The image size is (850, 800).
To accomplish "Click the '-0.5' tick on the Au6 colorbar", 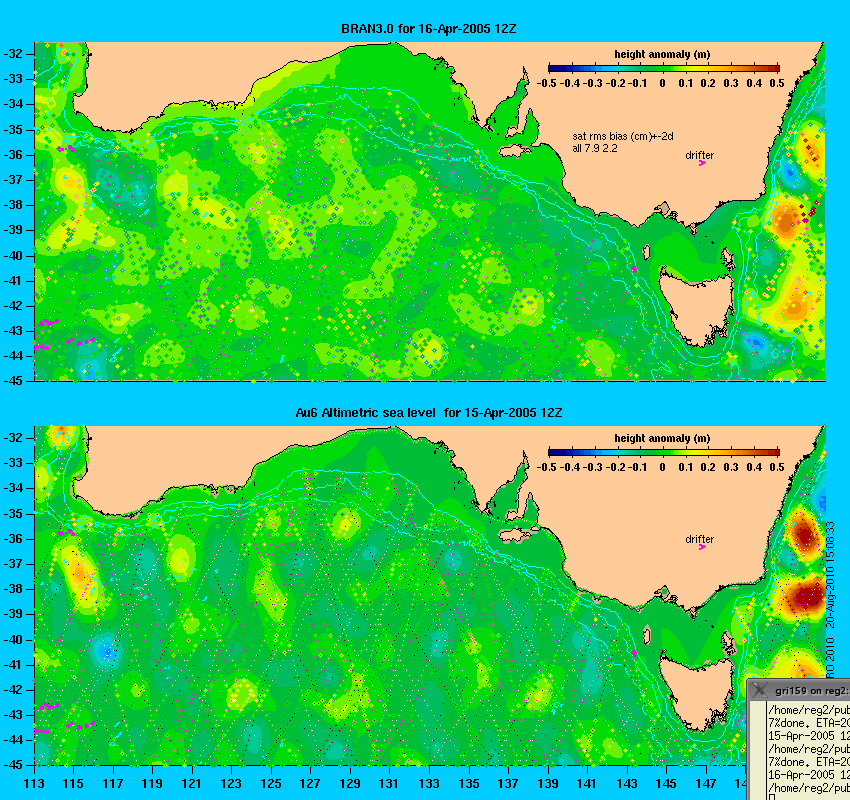I will click(x=546, y=467).
